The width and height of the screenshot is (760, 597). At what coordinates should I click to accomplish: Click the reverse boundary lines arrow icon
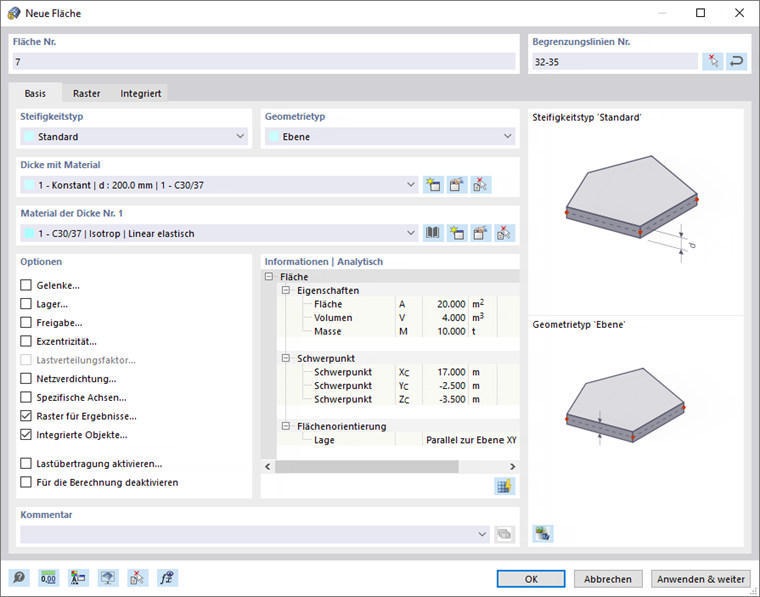tap(736, 62)
